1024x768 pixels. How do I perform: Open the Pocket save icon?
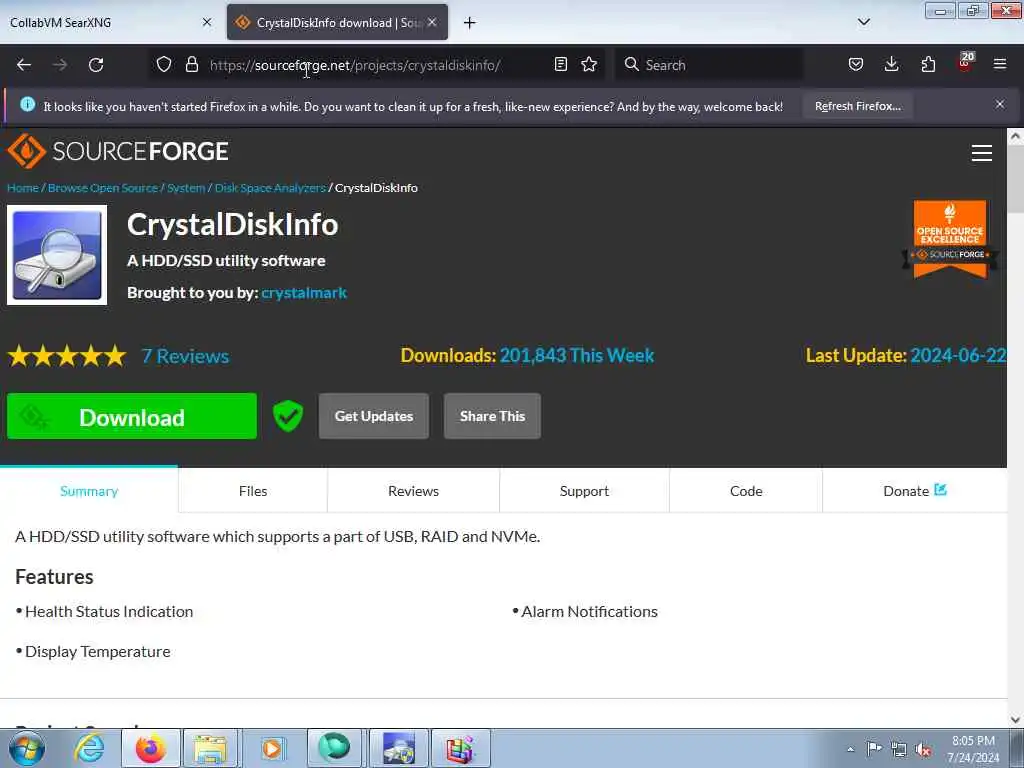point(856,64)
